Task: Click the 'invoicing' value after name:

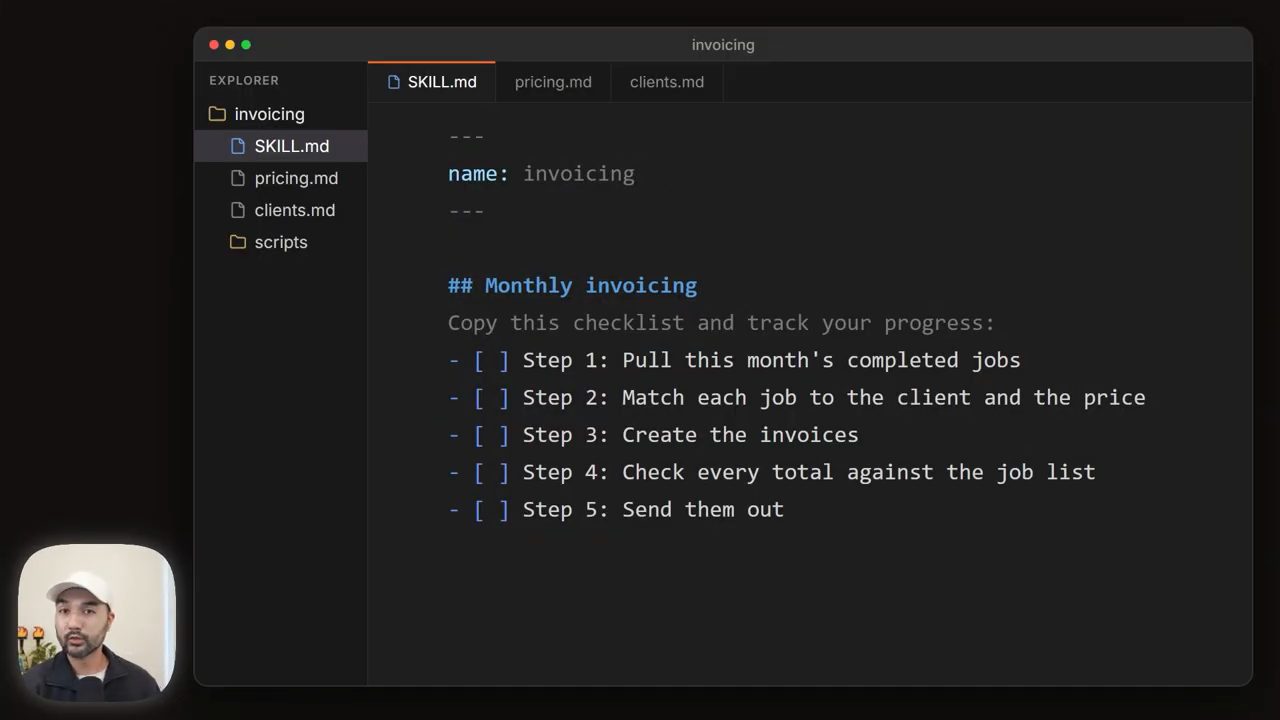Action: pyautogui.click(x=579, y=174)
